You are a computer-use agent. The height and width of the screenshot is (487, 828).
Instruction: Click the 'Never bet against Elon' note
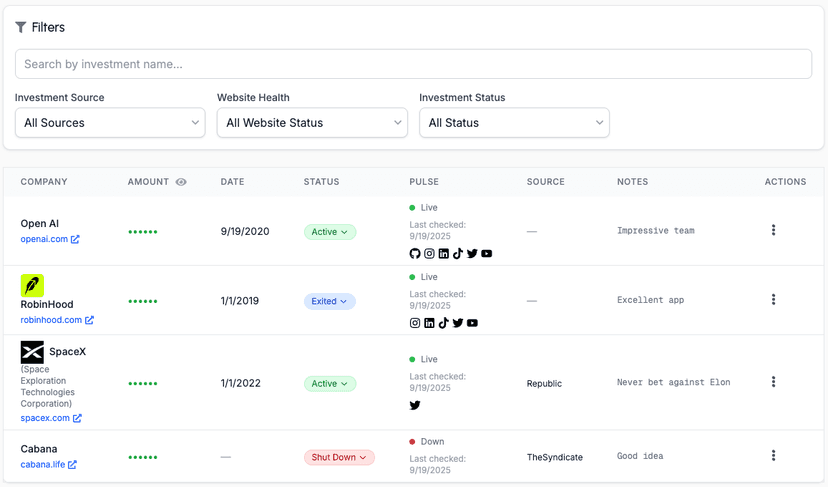[674, 382]
